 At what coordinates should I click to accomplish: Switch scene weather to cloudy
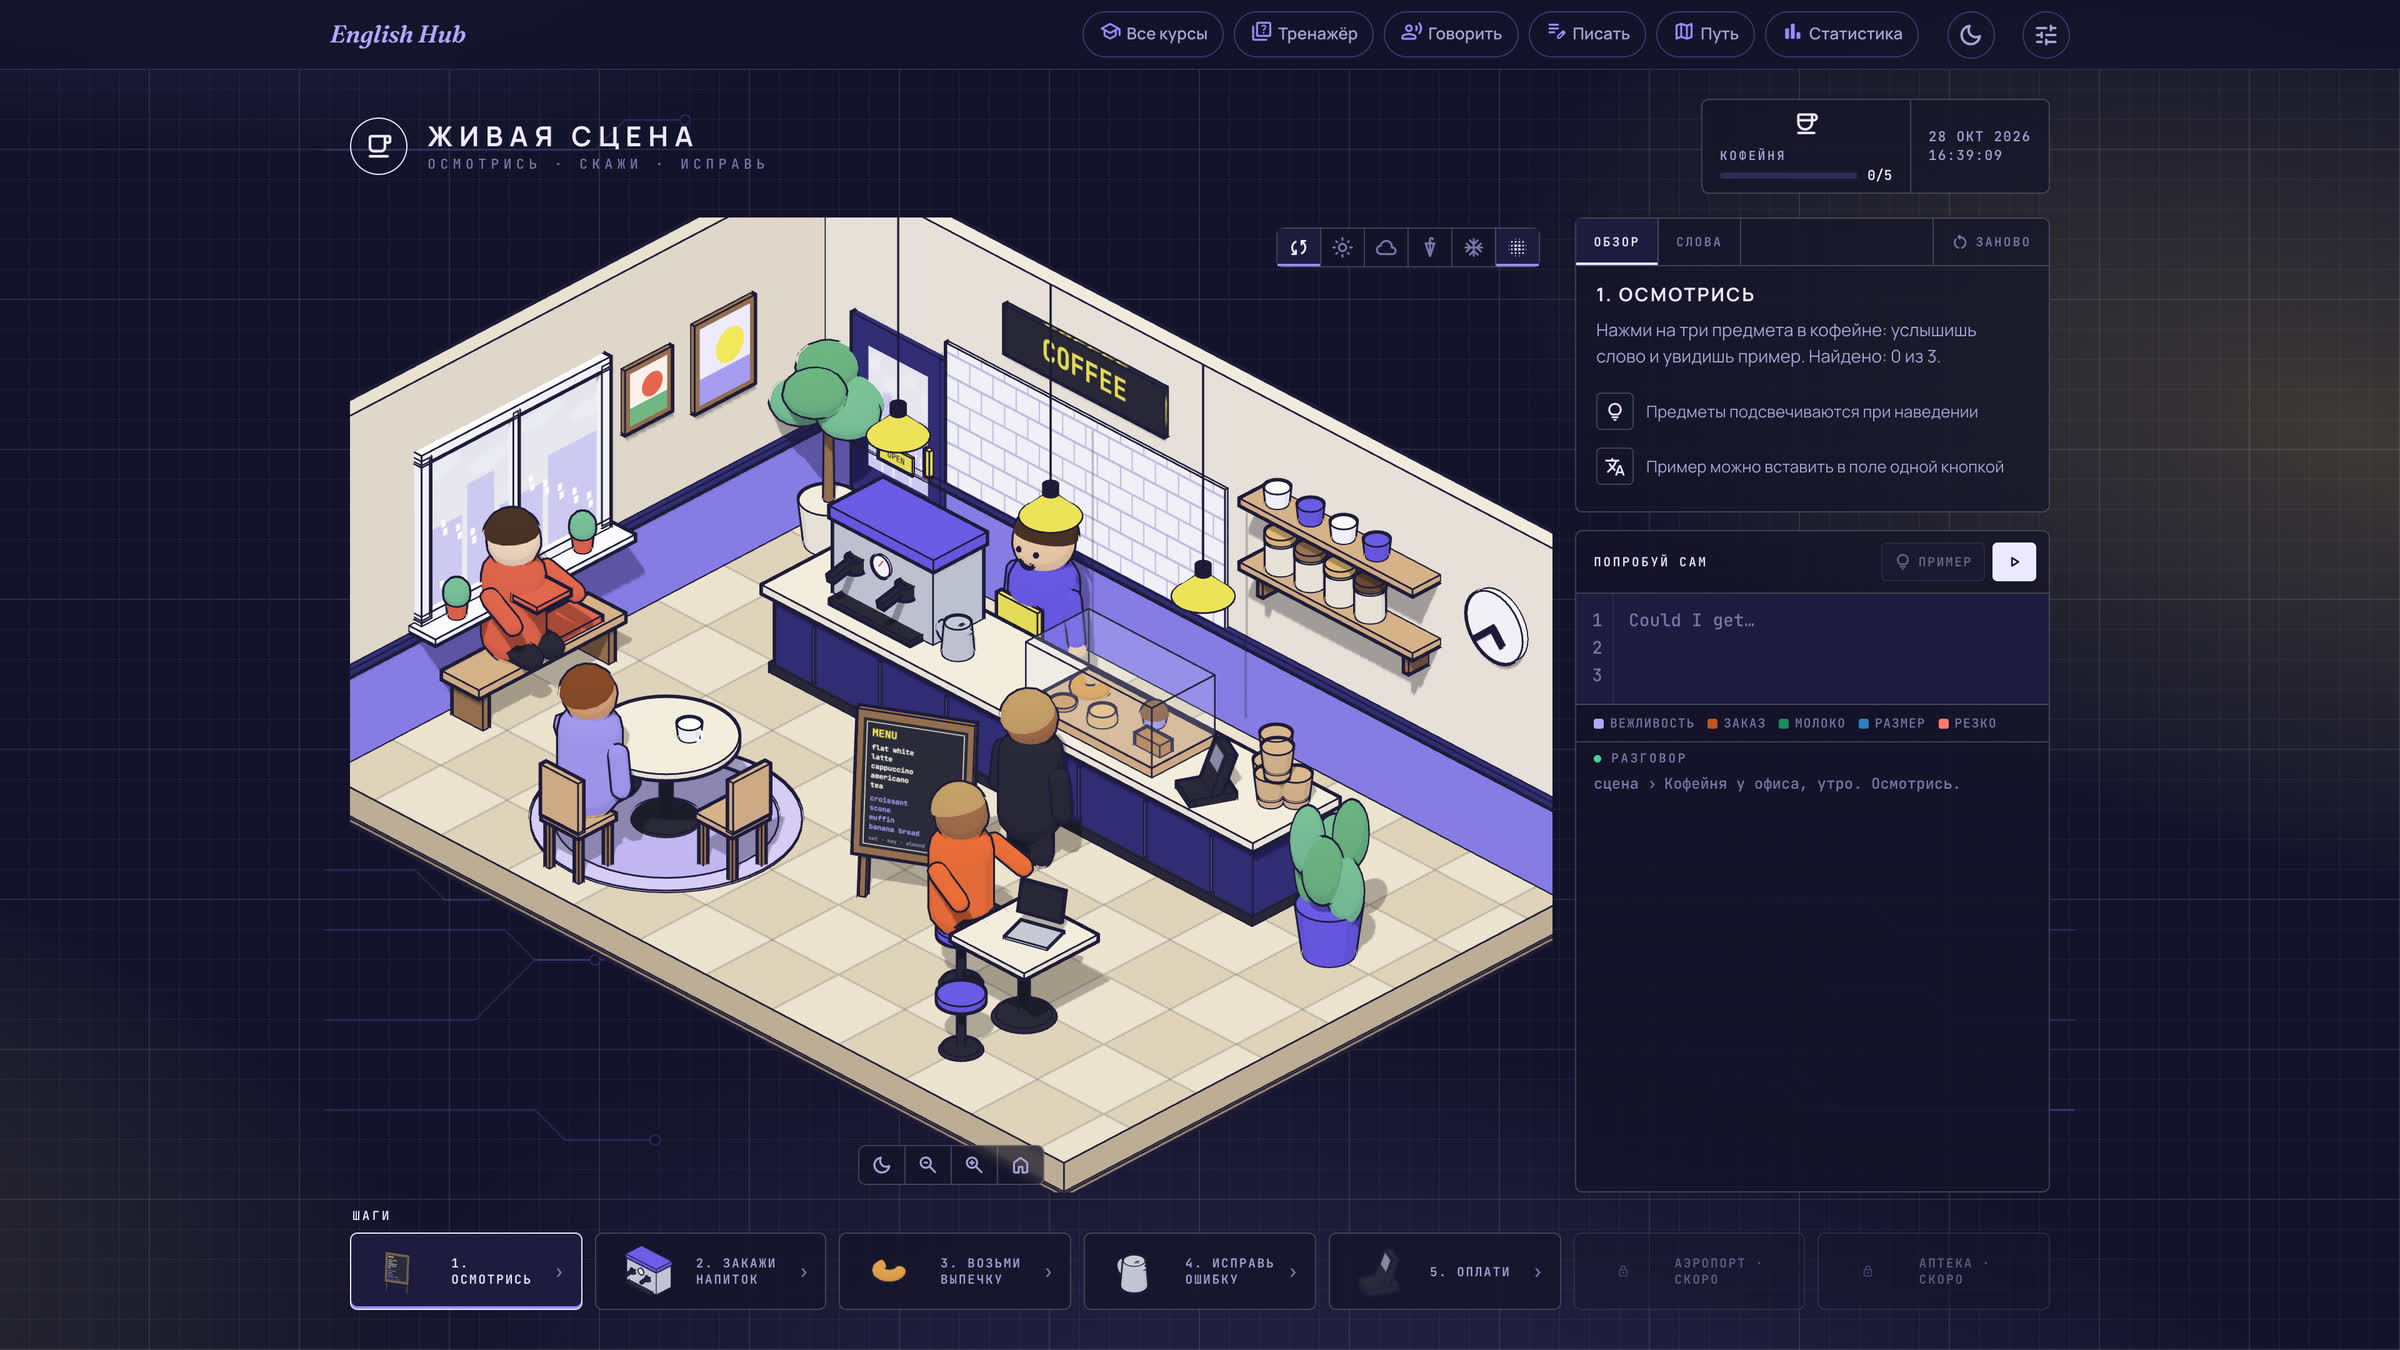click(x=1386, y=247)
